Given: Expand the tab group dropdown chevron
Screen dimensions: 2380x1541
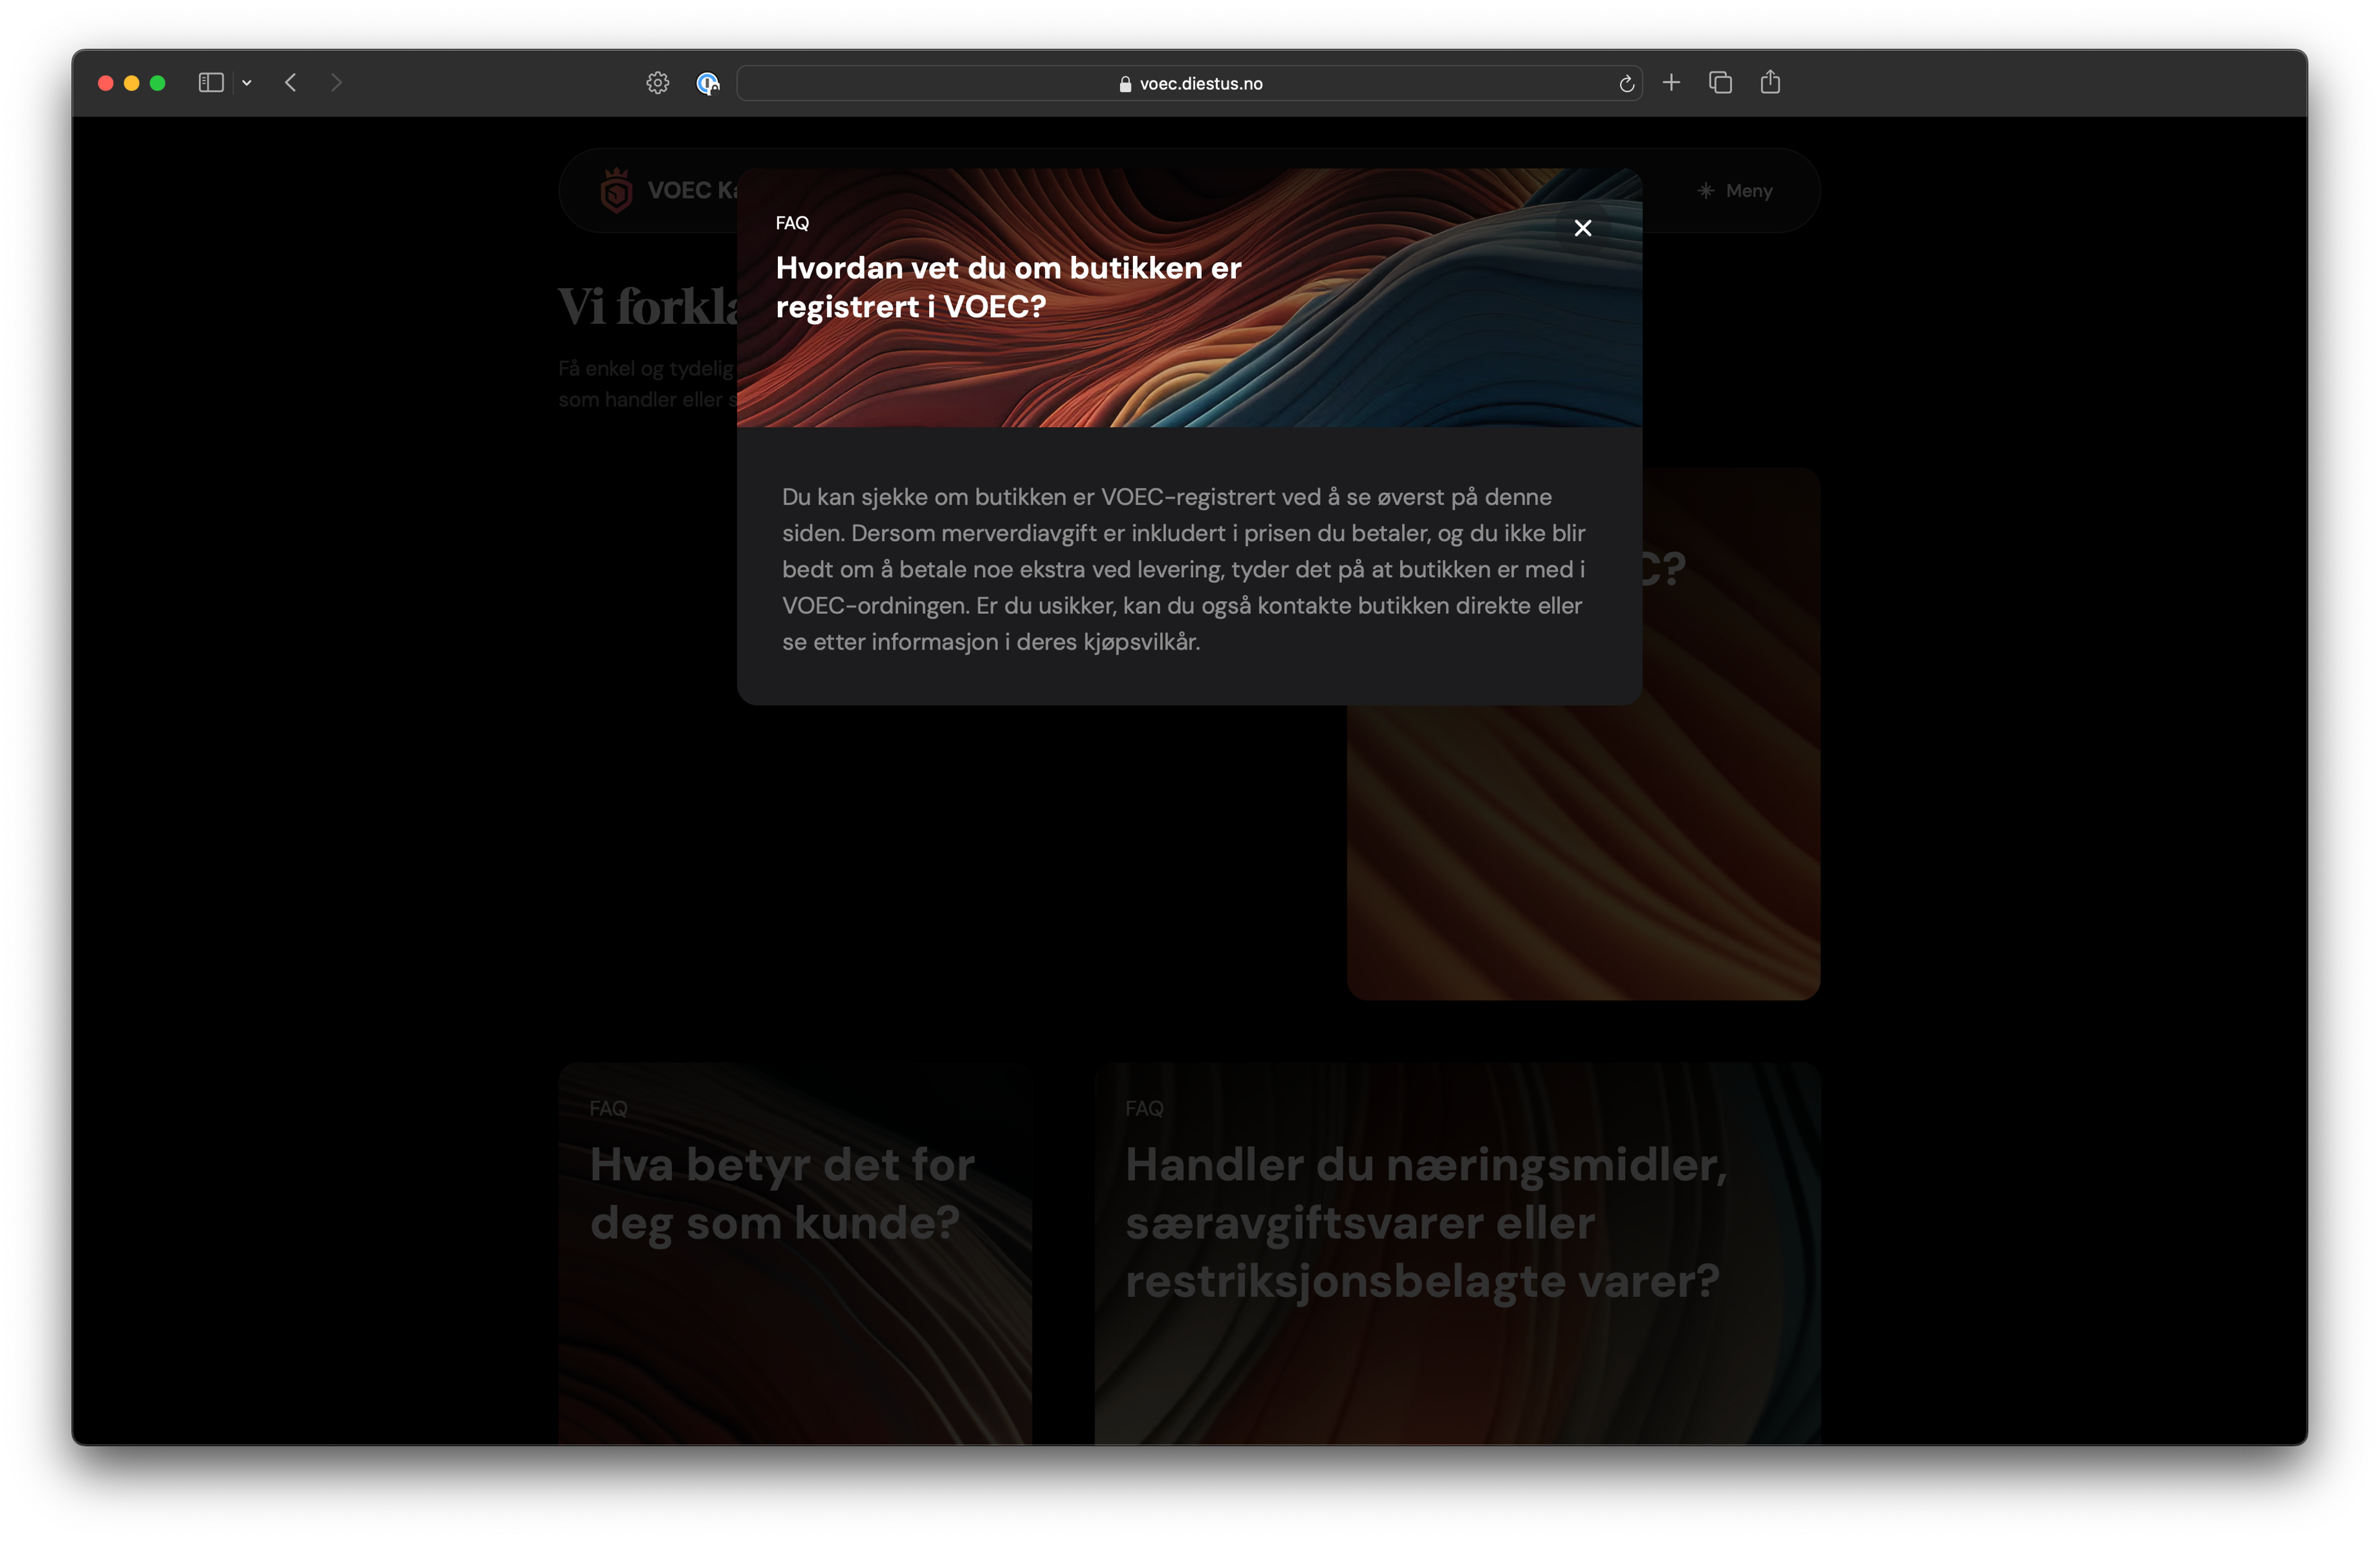Looking at the screenshot, I should click(x=247, y=83).
